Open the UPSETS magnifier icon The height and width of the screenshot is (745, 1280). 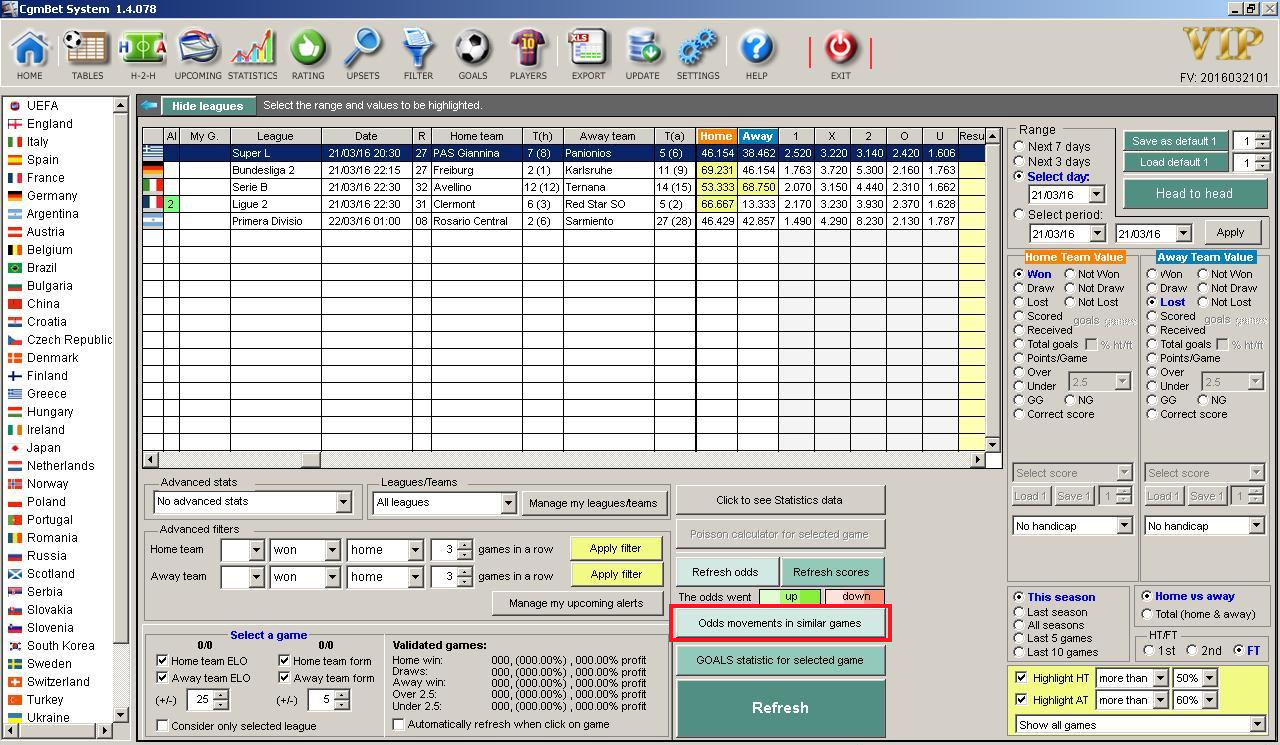[363, 48]
